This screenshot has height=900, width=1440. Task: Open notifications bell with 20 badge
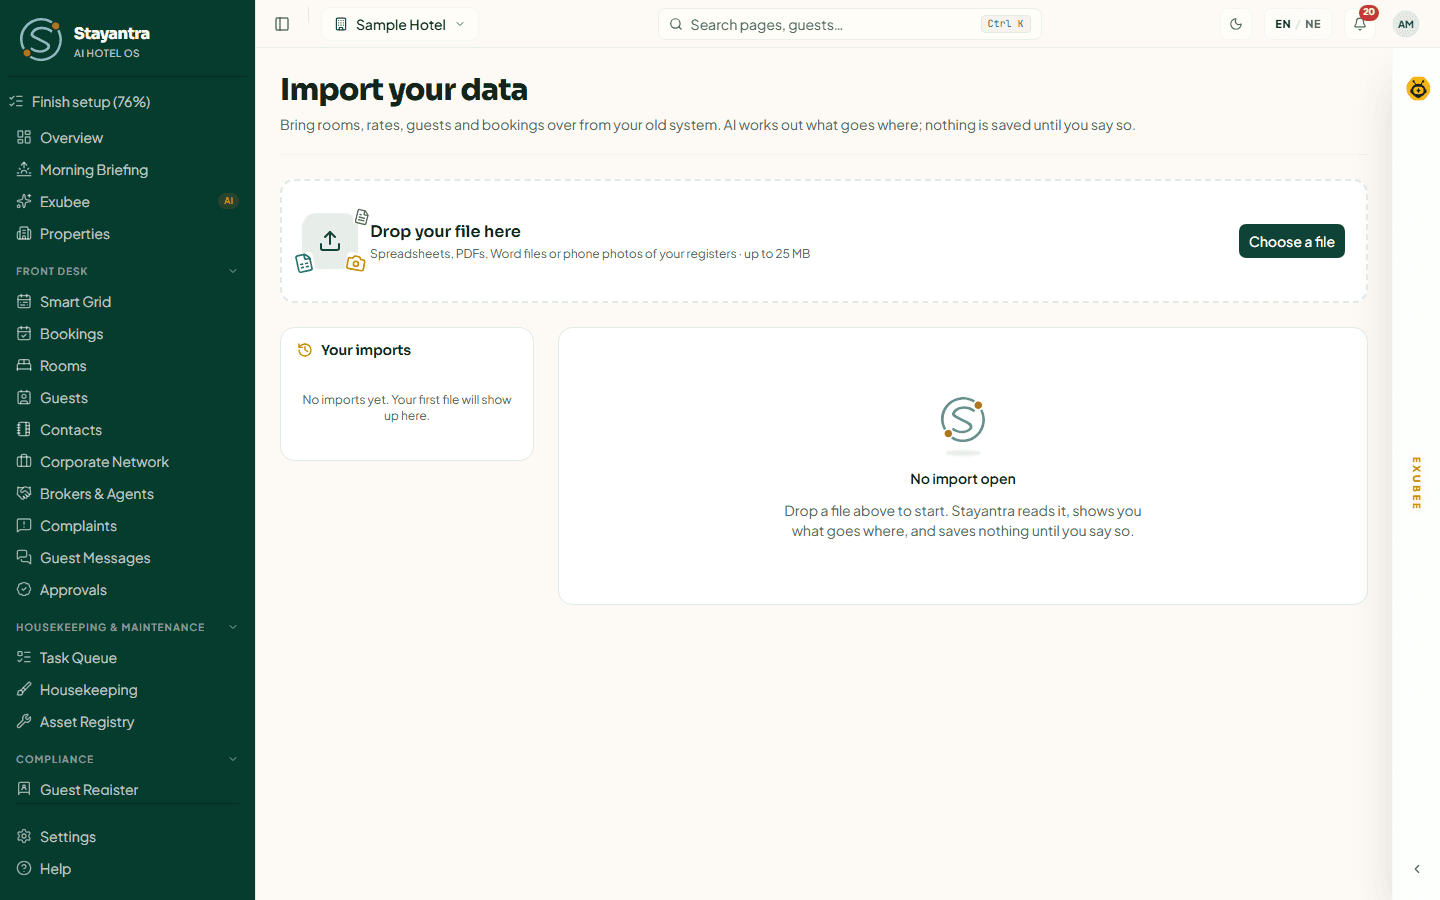point(1360,24)
